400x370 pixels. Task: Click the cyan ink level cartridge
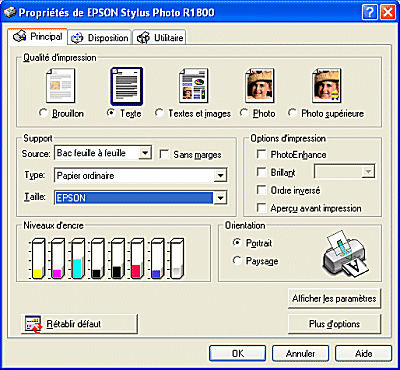(x=77, y=258)
